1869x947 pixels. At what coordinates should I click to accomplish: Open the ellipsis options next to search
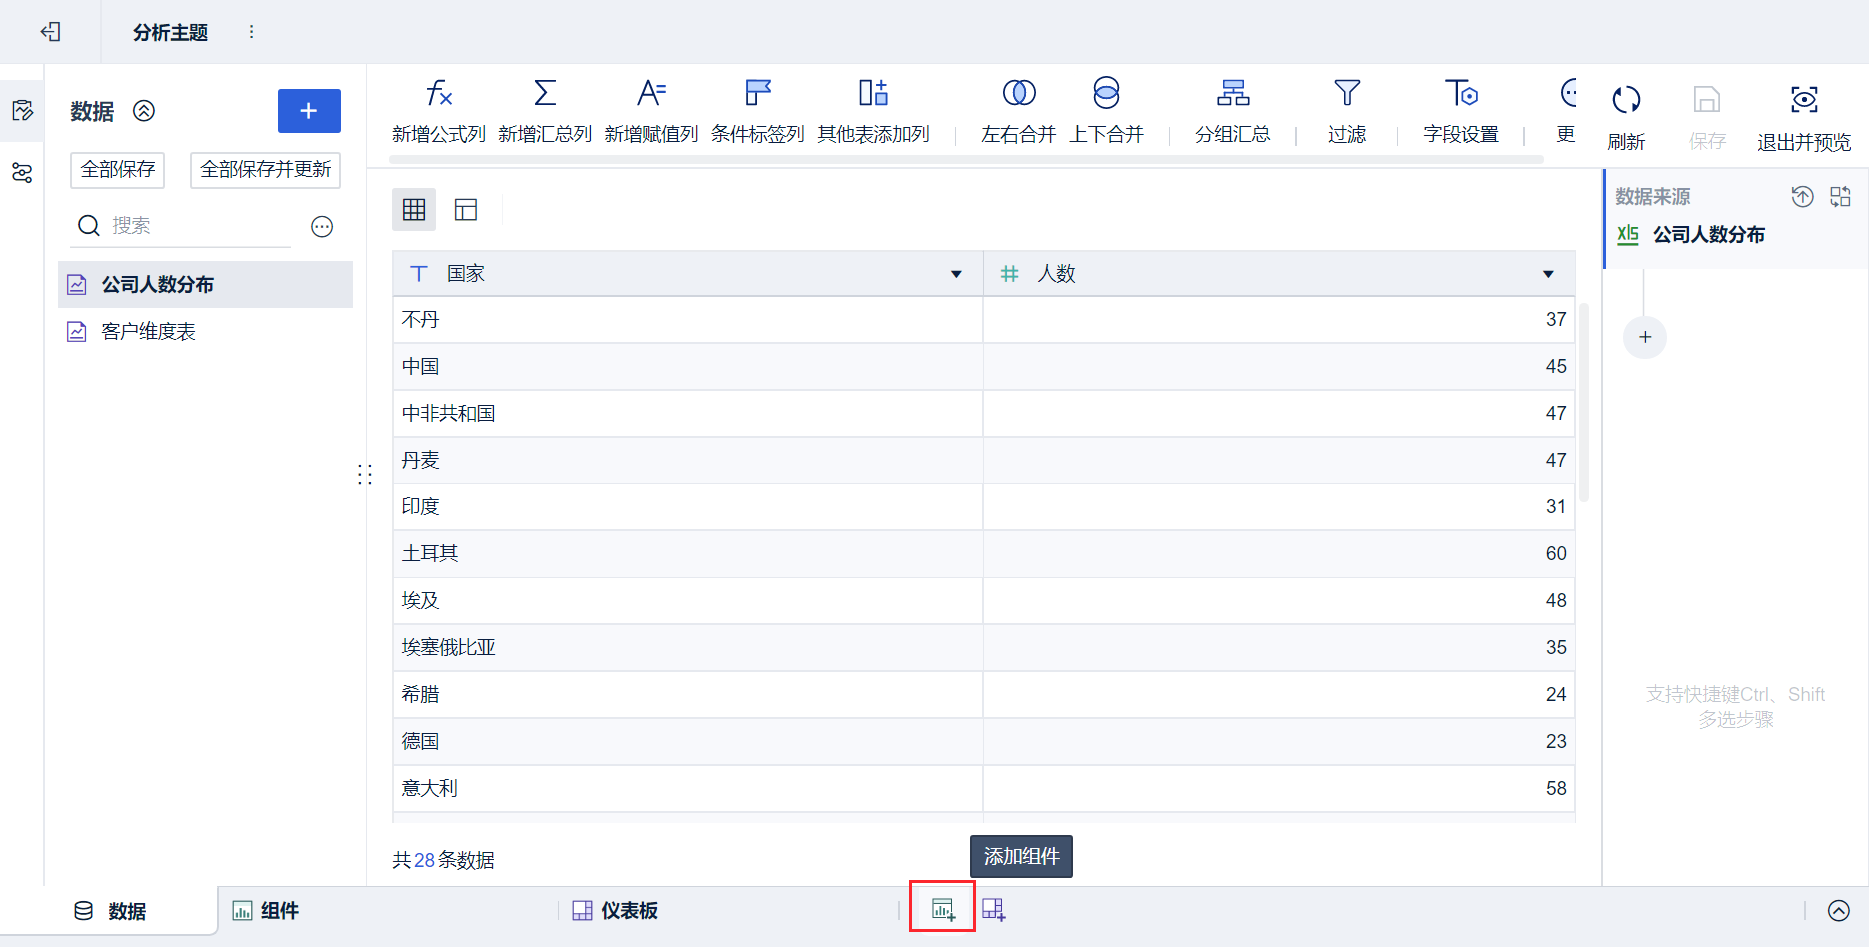(322, 227)
